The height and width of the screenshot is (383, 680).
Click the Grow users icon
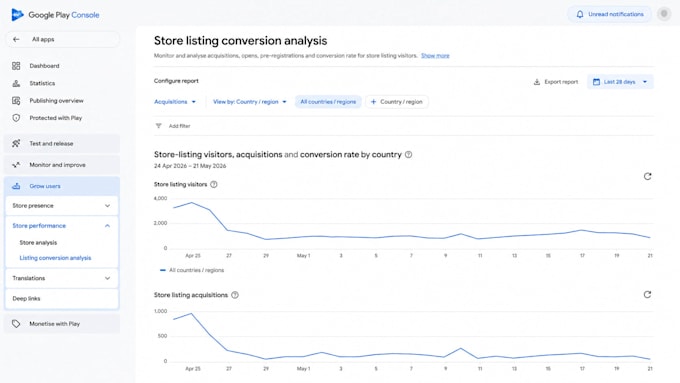click(16, 186)
